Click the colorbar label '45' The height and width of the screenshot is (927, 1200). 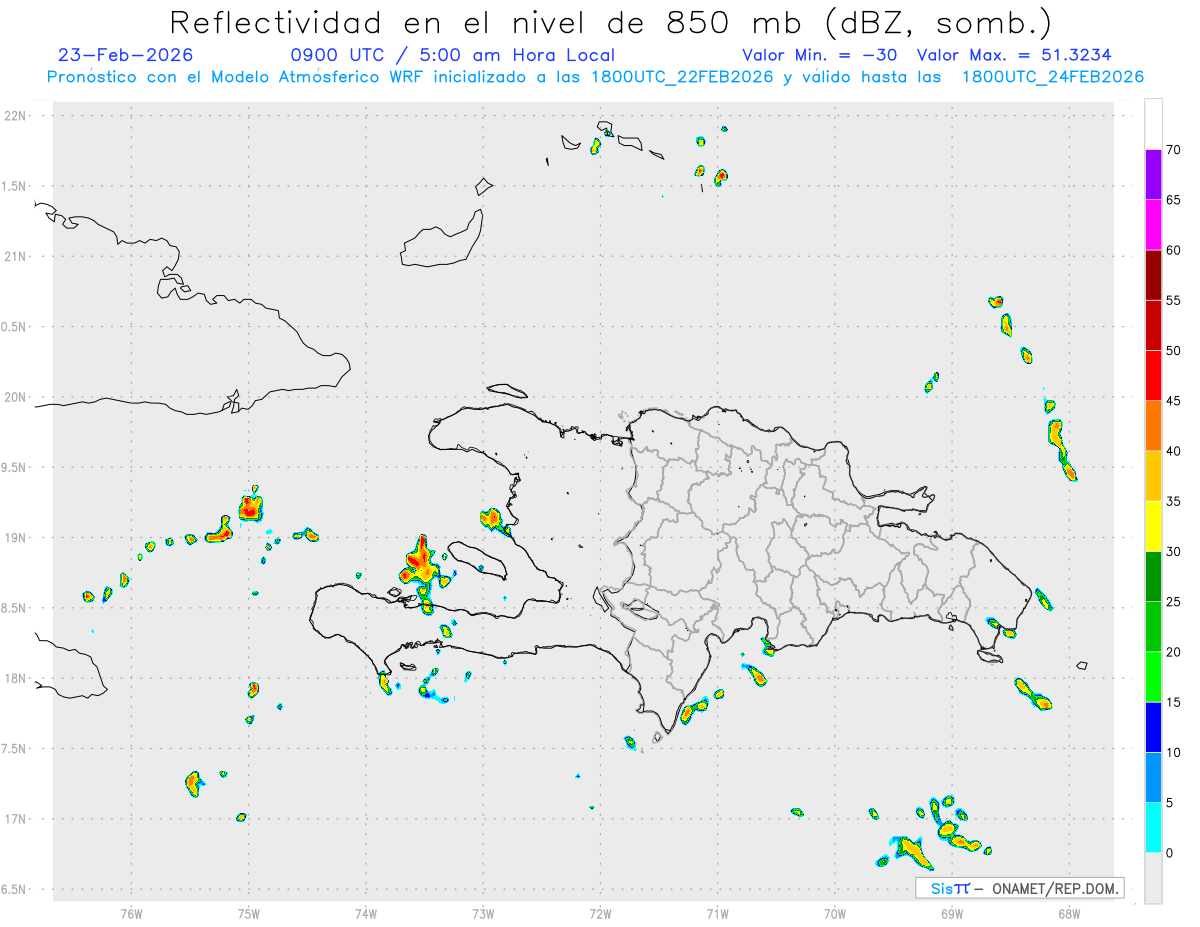[x=1174, y=401]
